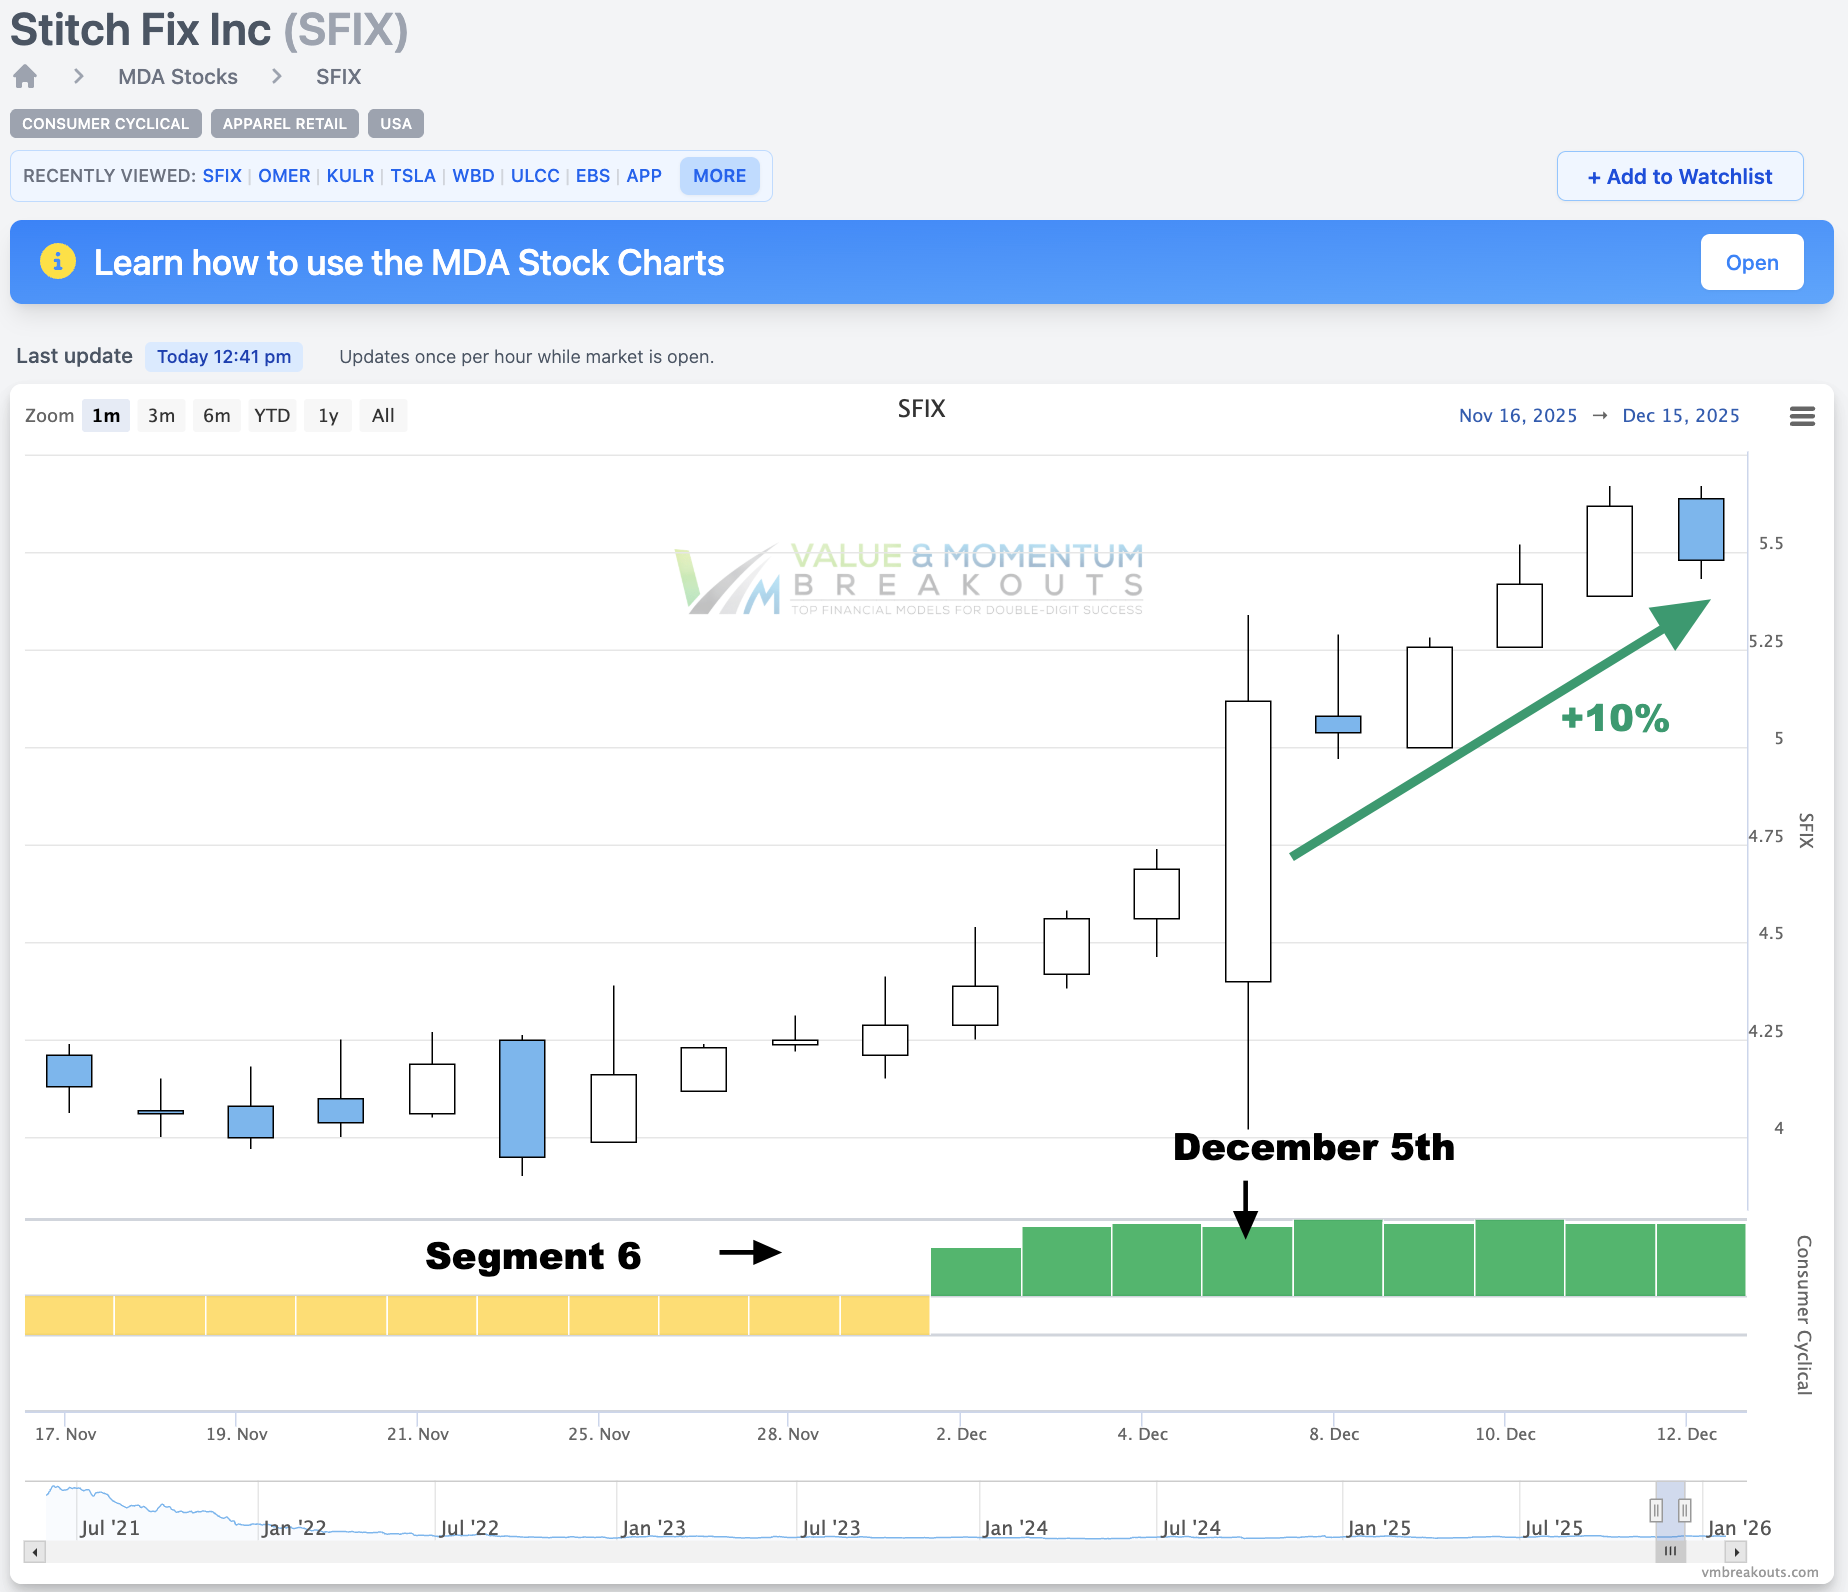
Task: Open the MDA Stocks breadcrumb
Action: (x=178, y=77)
